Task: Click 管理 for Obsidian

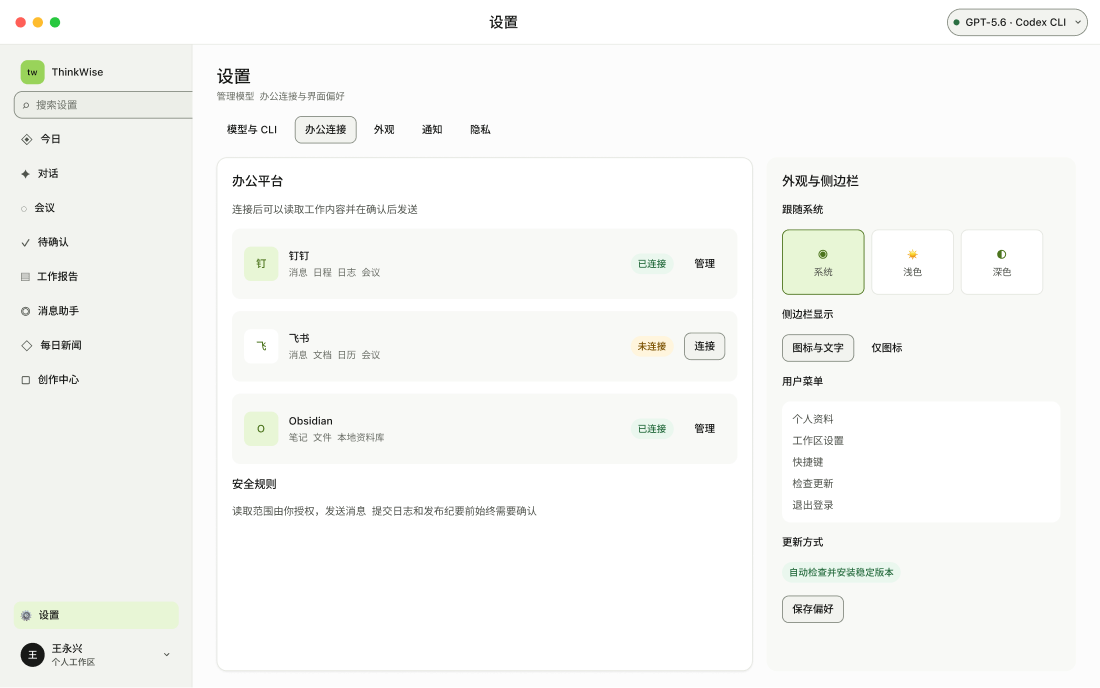Action: click(704, 429)
